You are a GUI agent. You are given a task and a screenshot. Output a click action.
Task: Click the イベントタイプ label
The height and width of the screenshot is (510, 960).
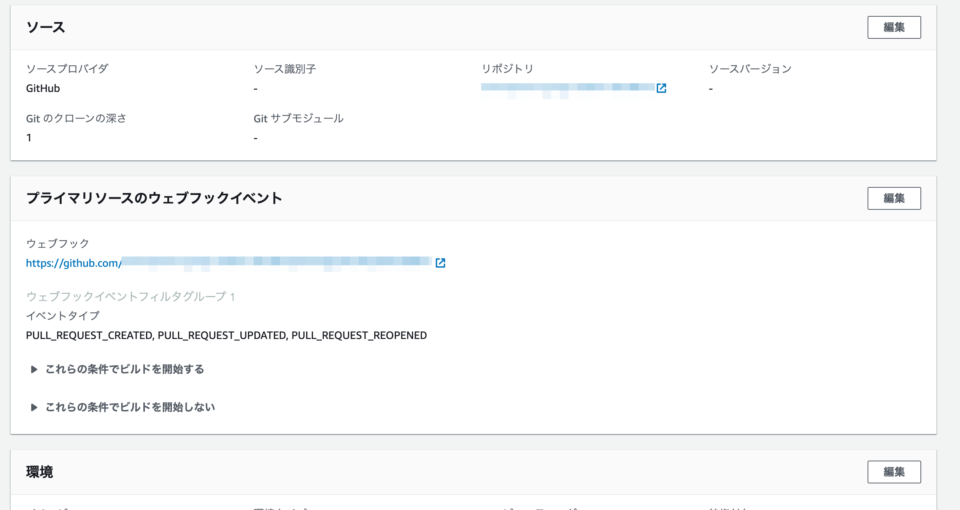[62, 316]
